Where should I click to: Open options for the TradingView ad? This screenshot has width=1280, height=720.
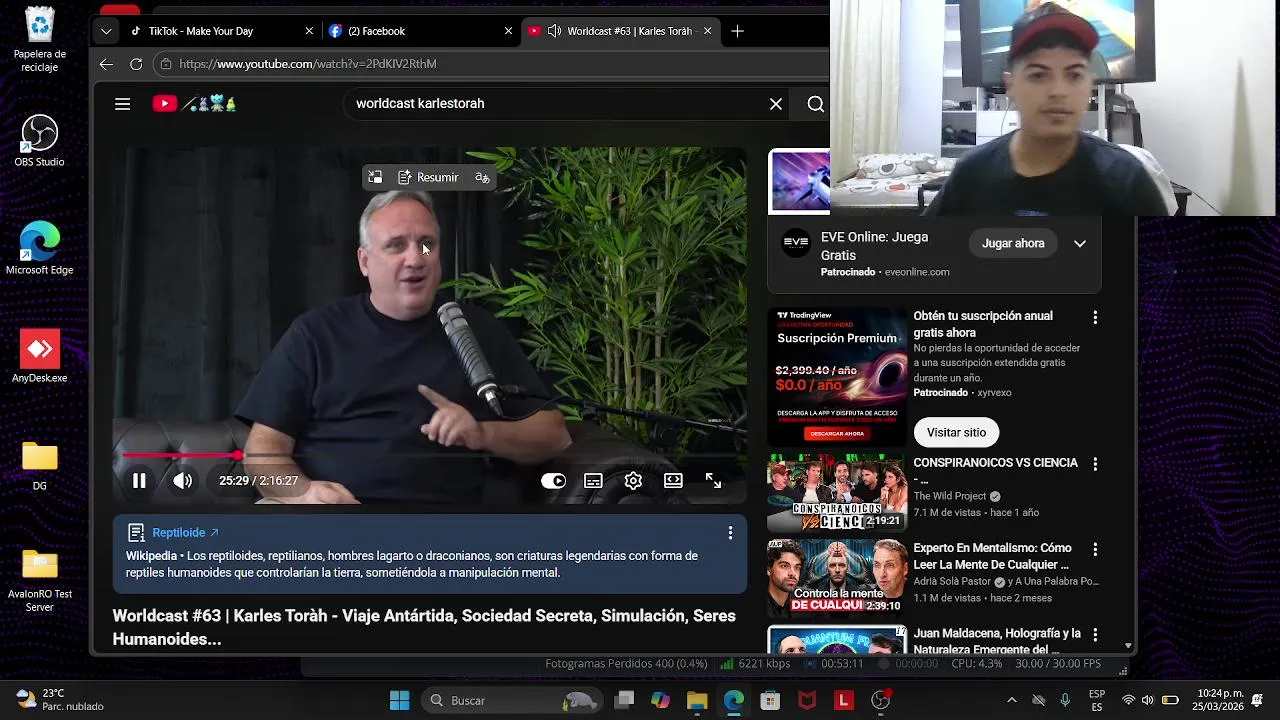point(1095,317)
